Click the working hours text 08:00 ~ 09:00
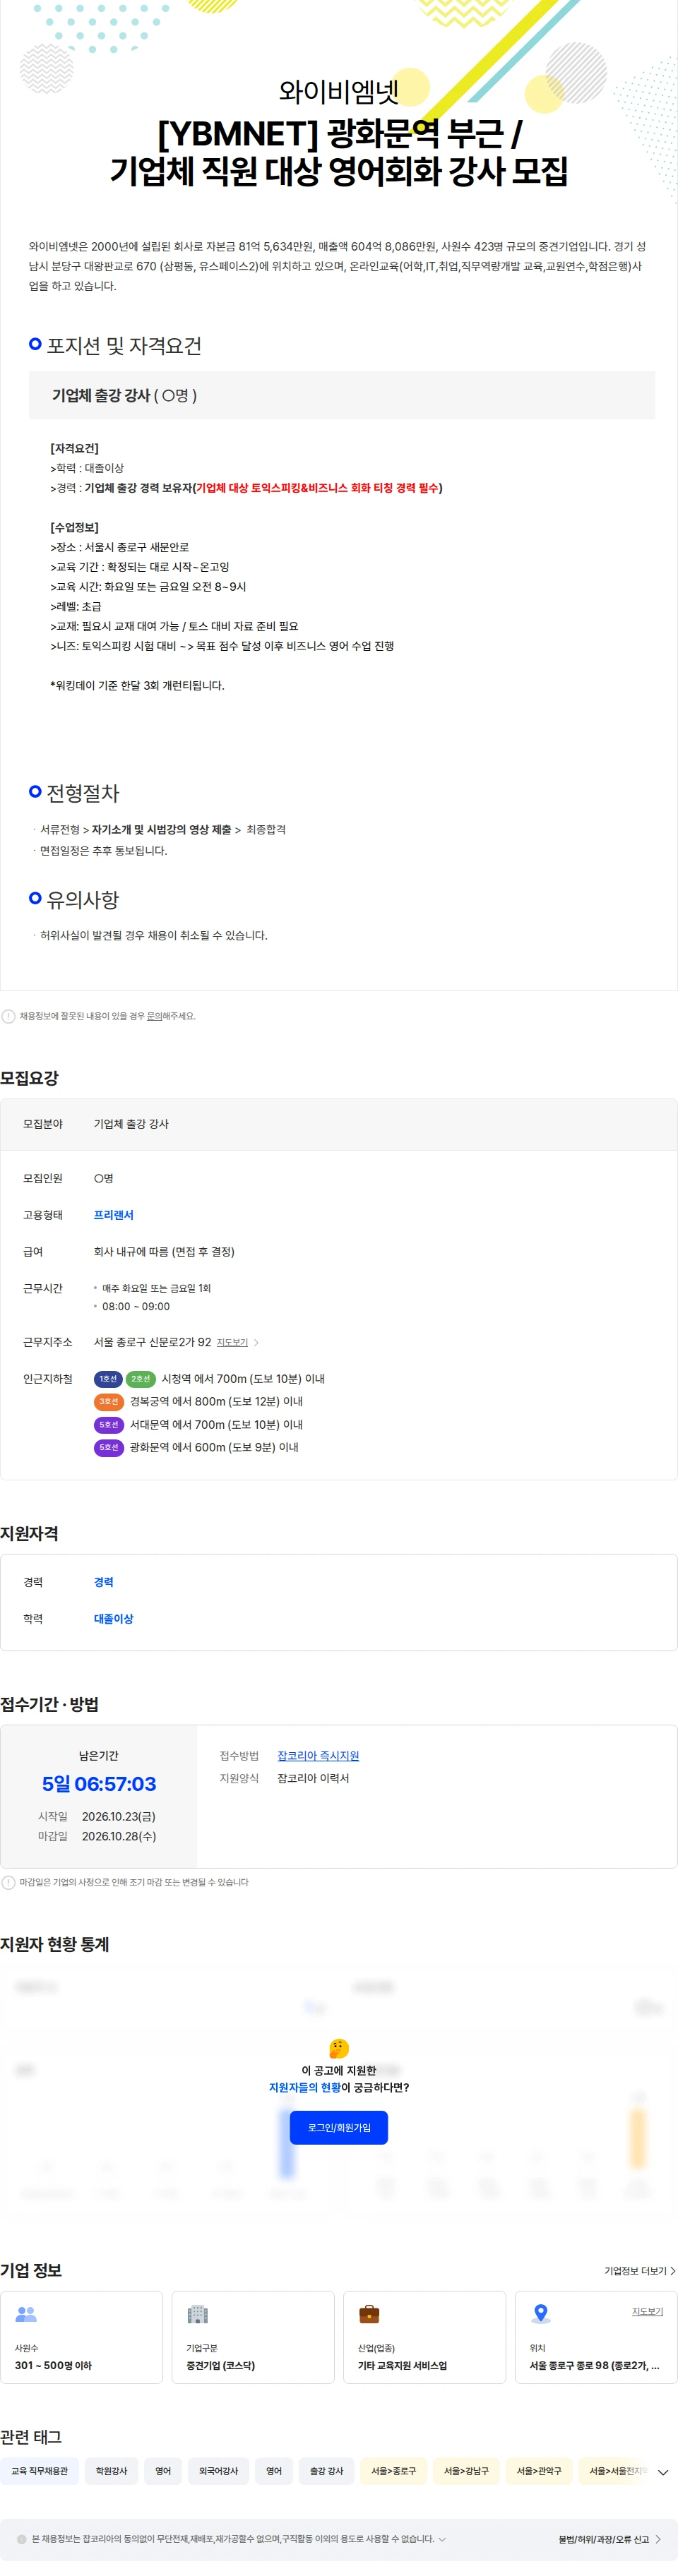The width and height of the screenshot is (678, 2576). click(136, 1306)
